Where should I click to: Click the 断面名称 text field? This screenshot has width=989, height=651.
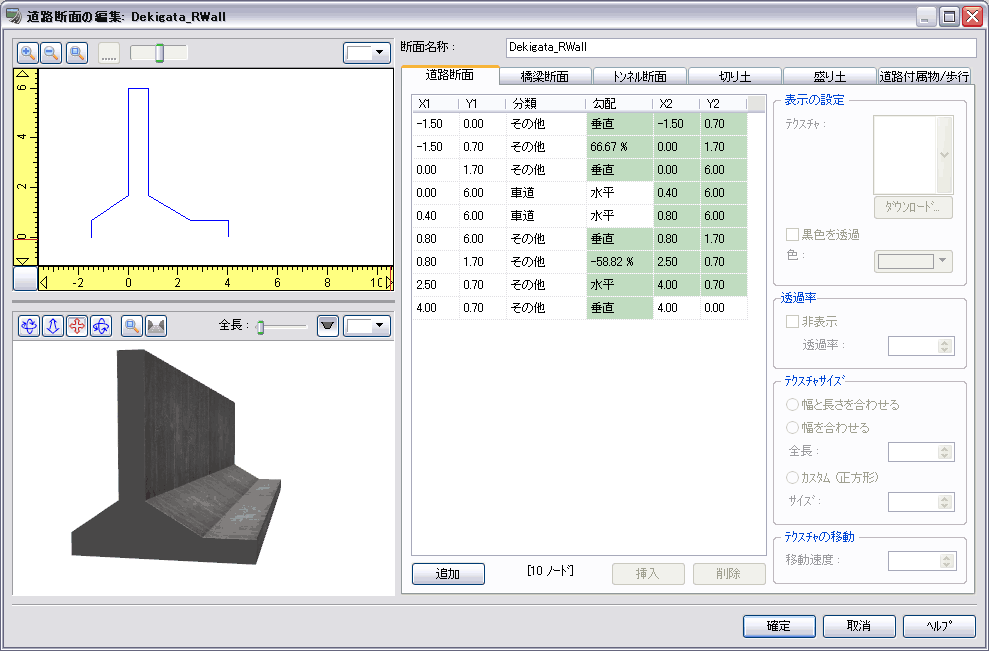click(740, 47)
